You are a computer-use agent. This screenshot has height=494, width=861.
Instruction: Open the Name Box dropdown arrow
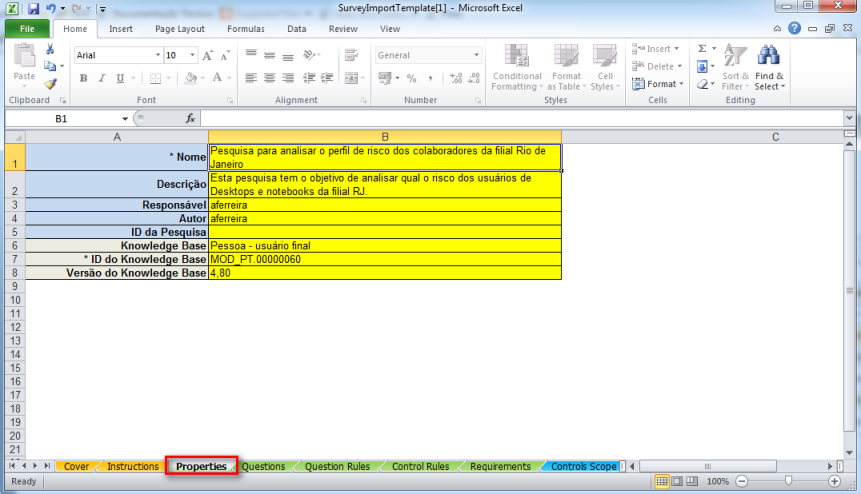(125, 119)
